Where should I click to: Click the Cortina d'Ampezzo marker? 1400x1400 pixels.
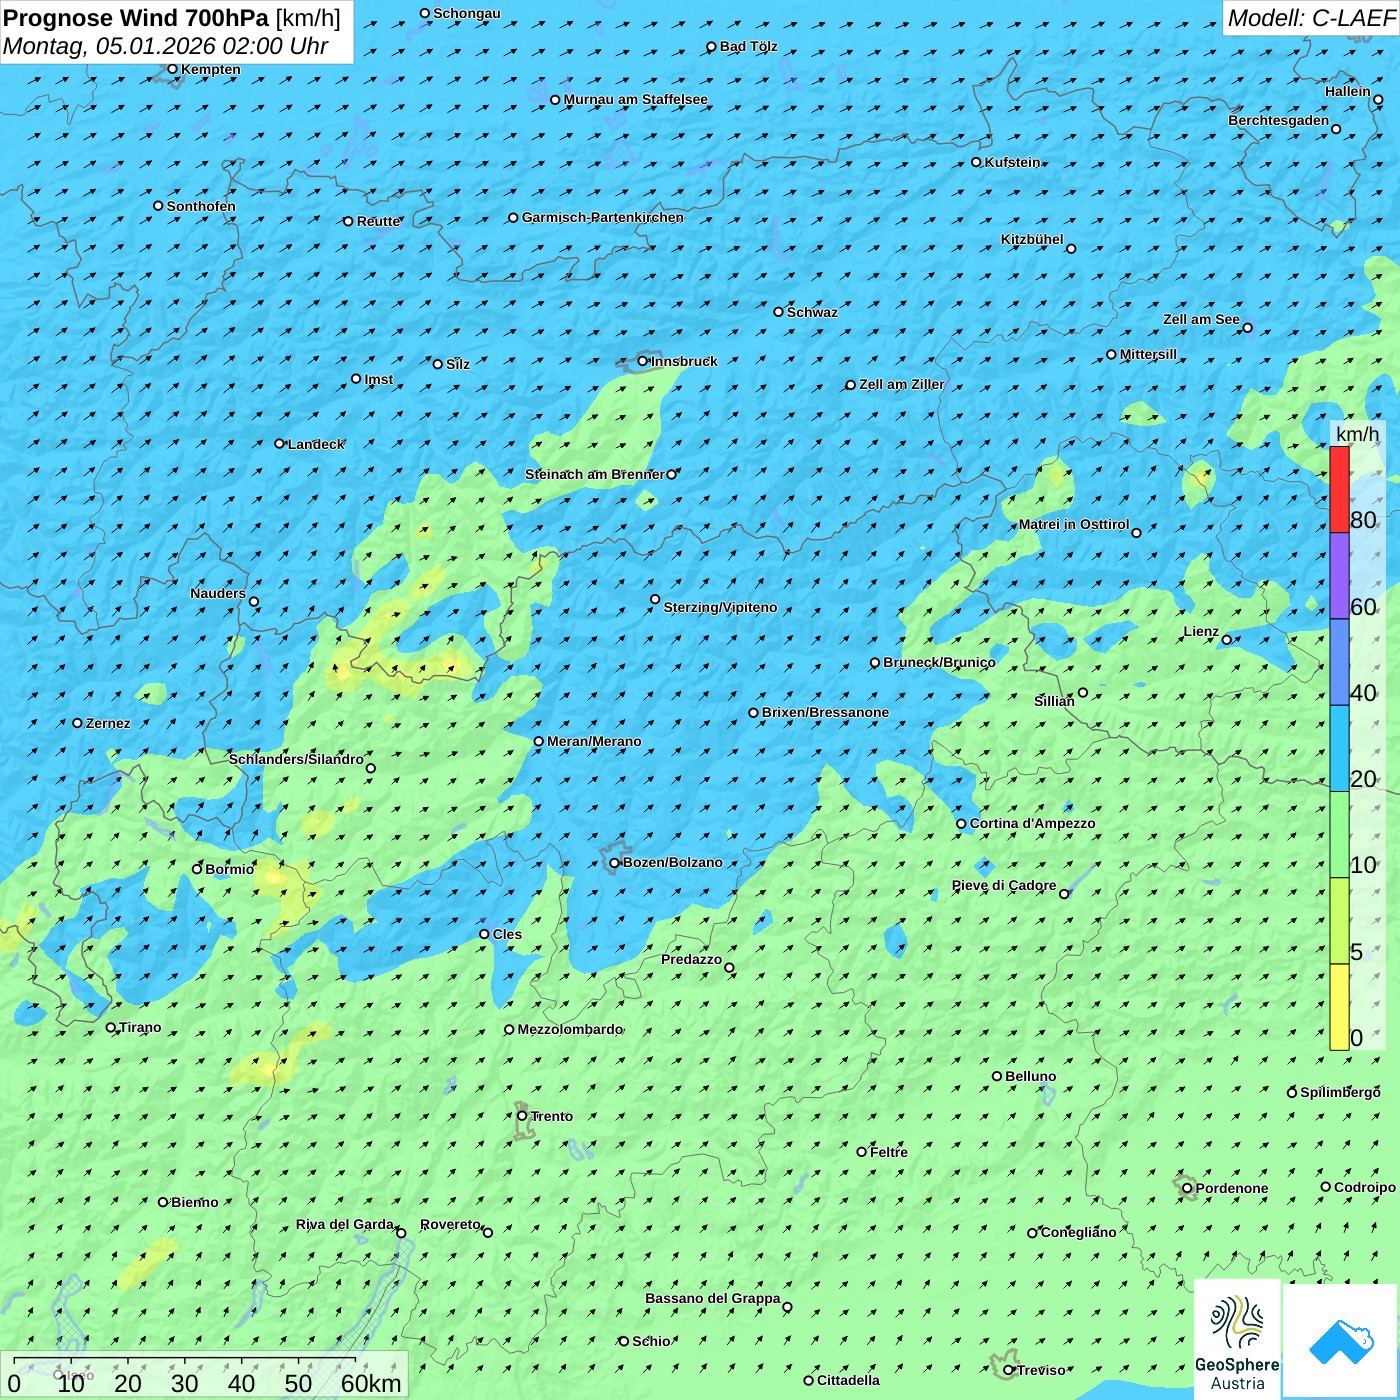click(961, 824)
